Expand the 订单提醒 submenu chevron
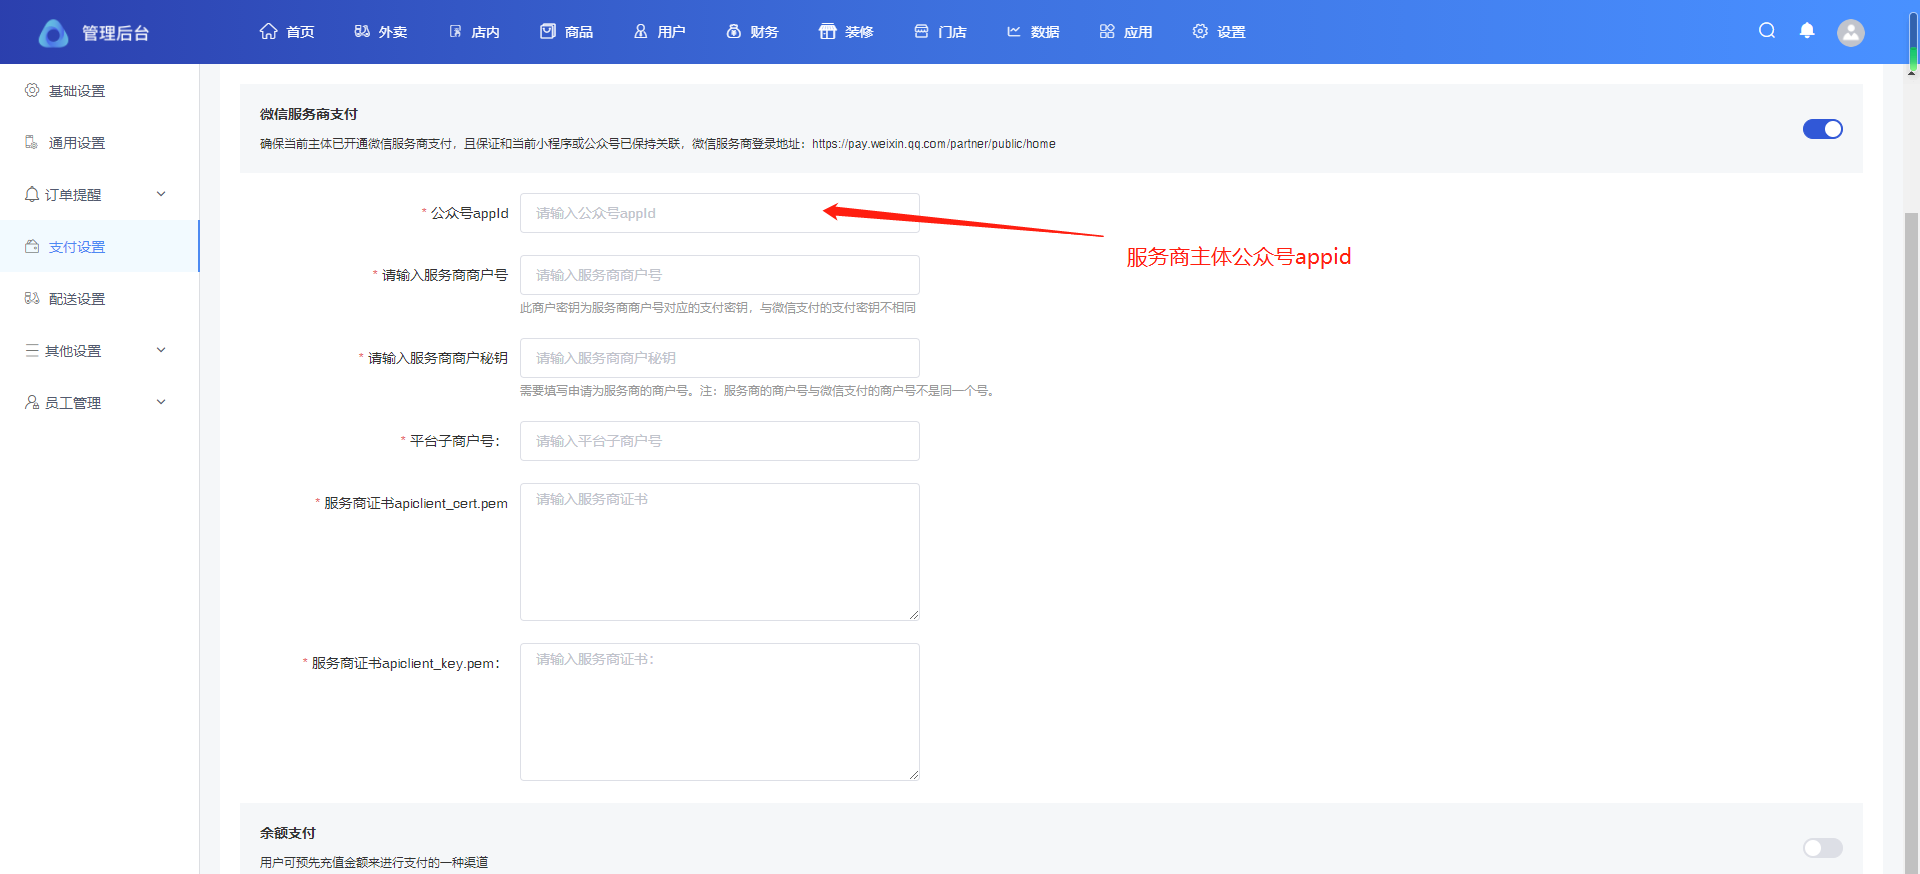 pos(161,194)
